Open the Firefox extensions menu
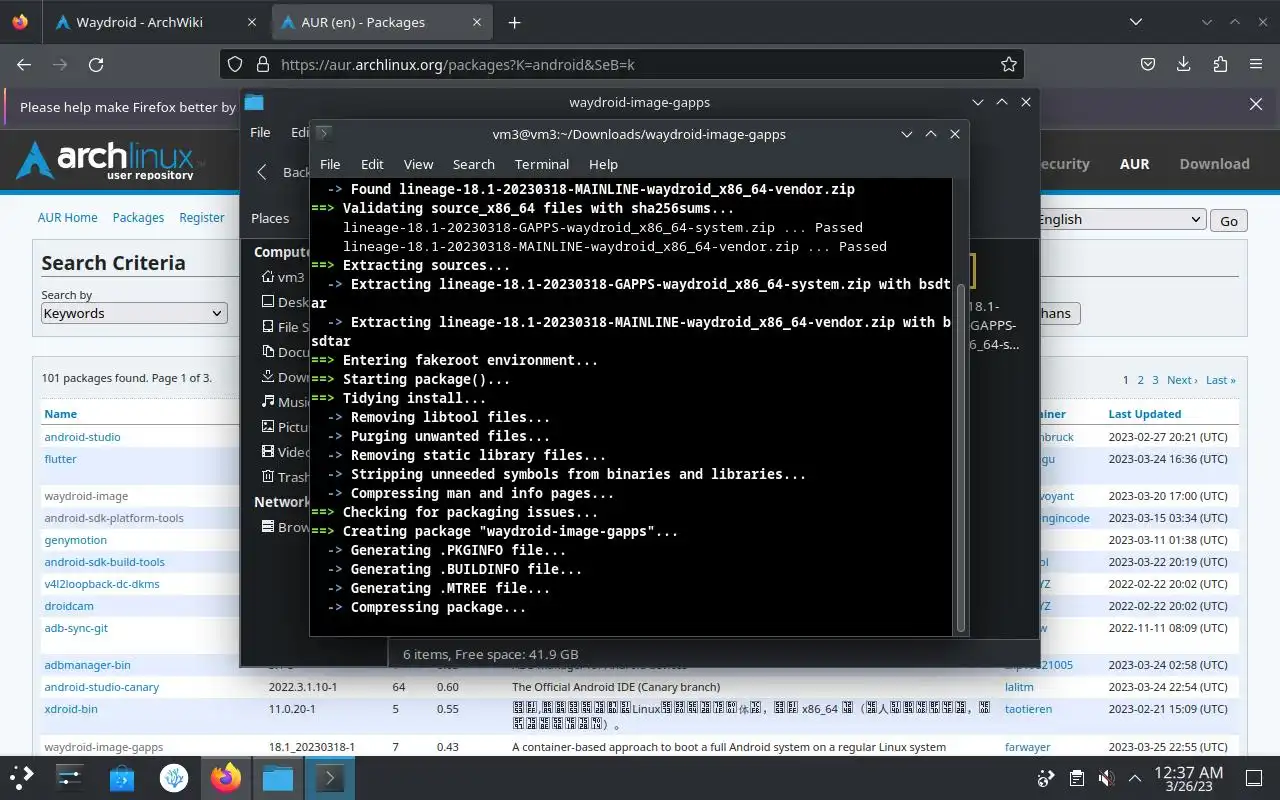 [1220, 64]
